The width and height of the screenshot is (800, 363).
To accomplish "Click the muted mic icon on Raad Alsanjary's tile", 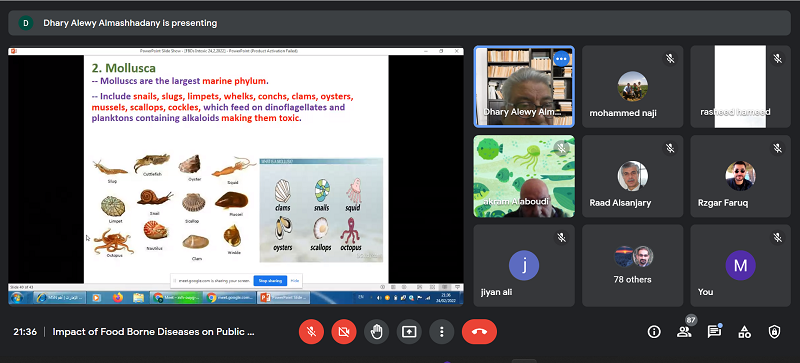I will (669, 148).
